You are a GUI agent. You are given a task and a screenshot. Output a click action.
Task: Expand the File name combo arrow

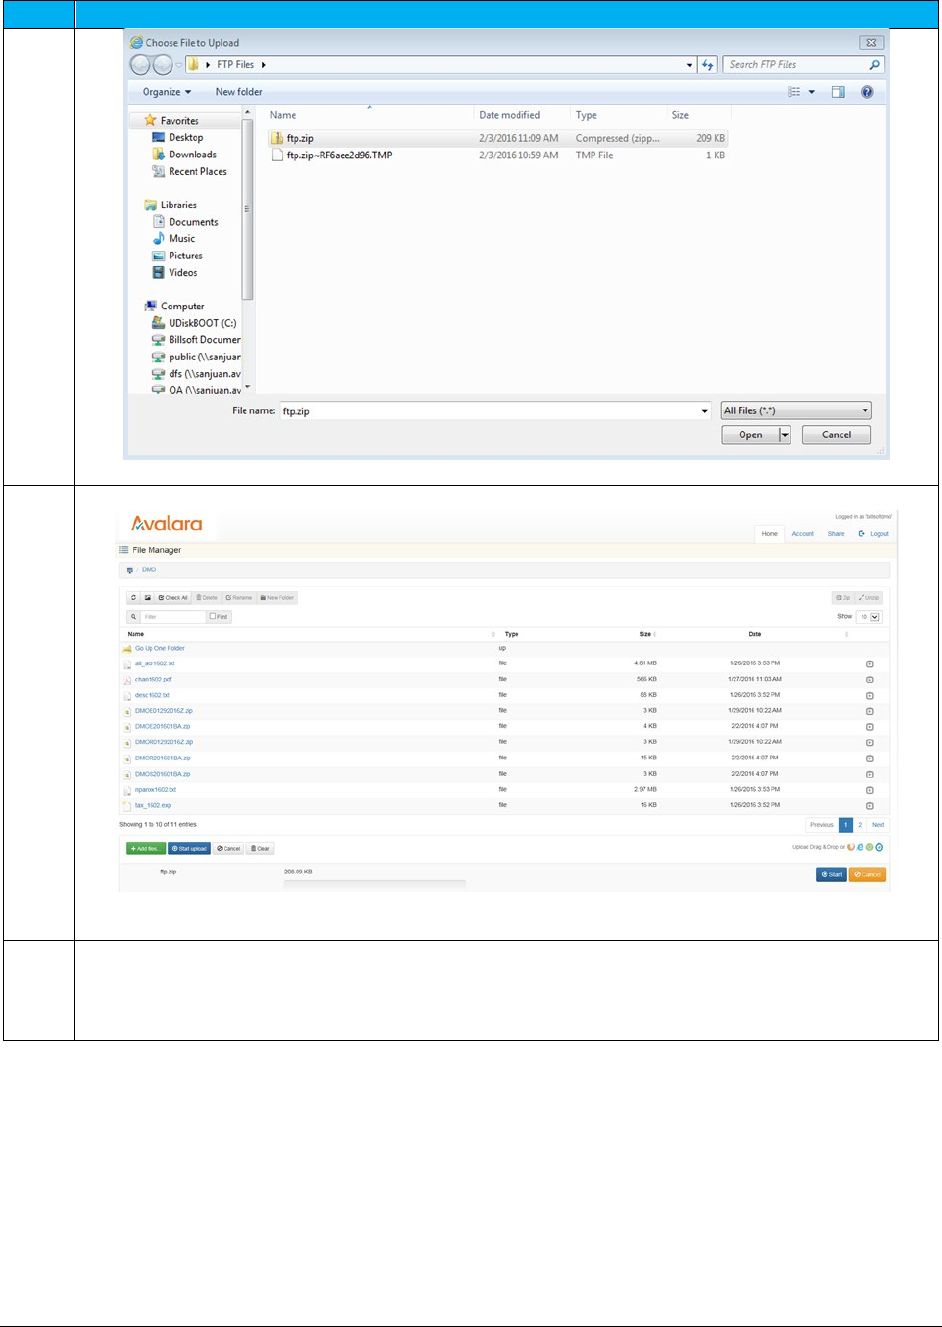click(x=705, y=411)
